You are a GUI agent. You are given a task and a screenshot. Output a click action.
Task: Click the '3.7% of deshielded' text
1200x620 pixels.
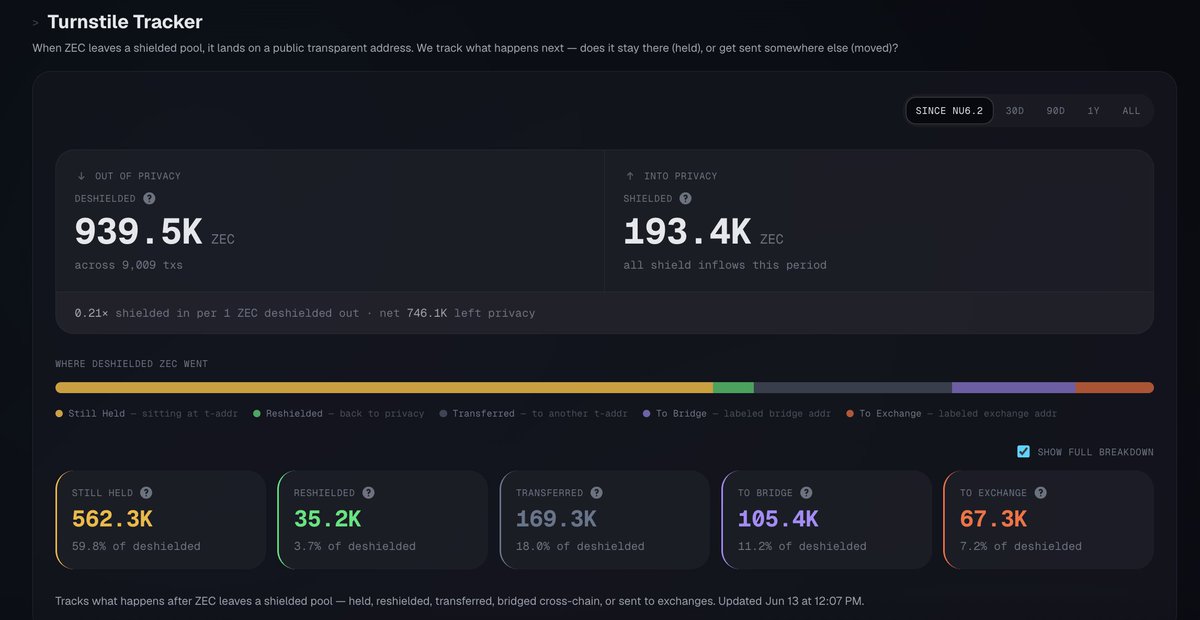pyautogui.click(x=355, y=546)
